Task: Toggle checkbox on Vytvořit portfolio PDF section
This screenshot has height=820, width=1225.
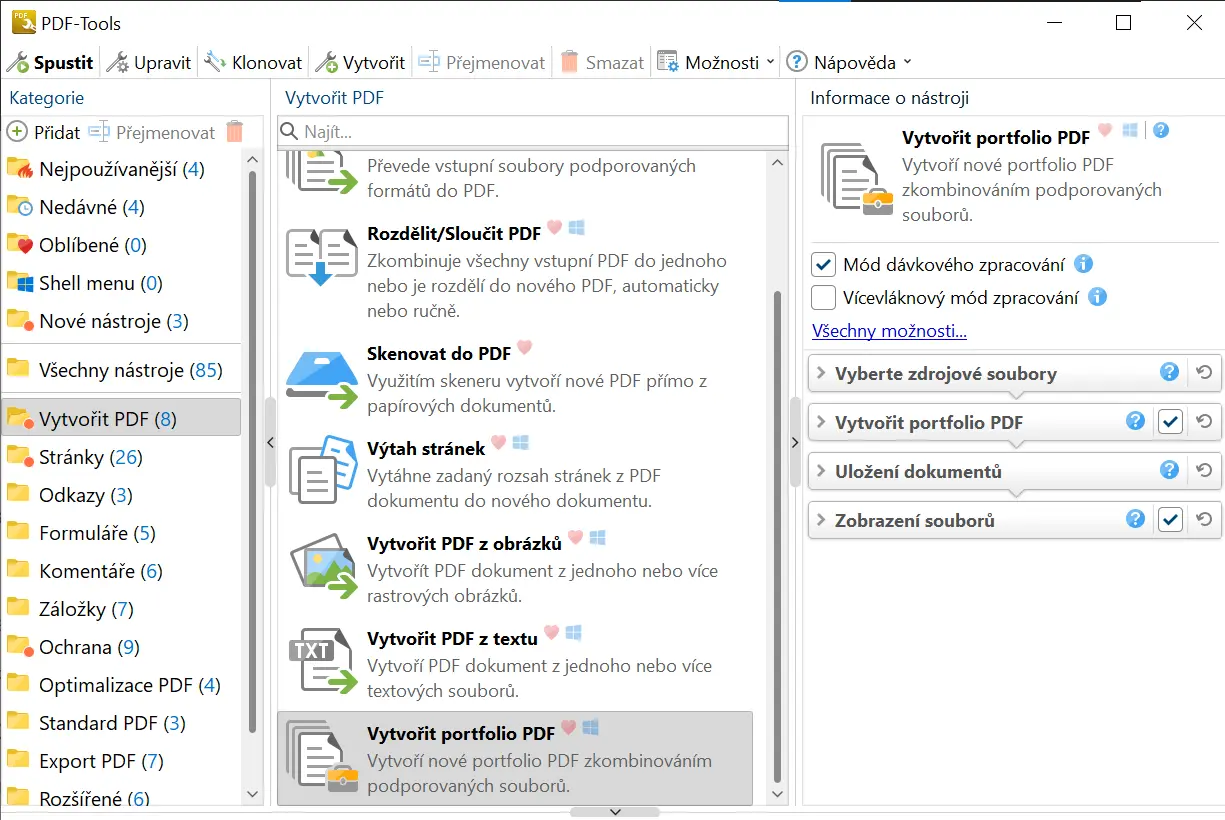Action: point(1170,422)
